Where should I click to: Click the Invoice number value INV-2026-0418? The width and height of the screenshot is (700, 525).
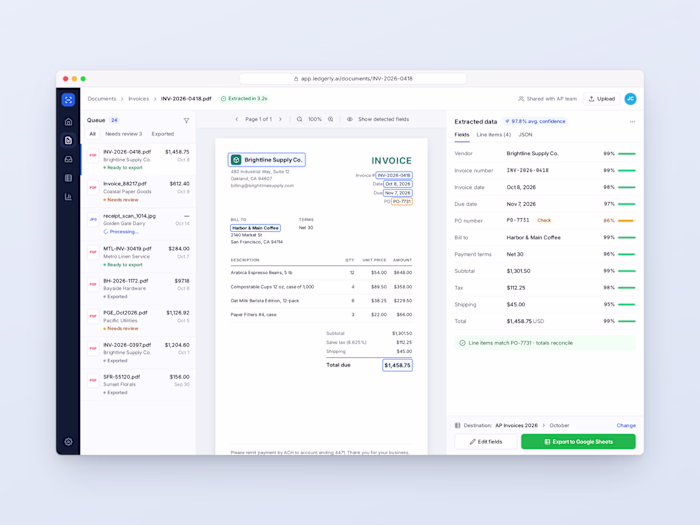pyautogui.click(x=528, y=171)
